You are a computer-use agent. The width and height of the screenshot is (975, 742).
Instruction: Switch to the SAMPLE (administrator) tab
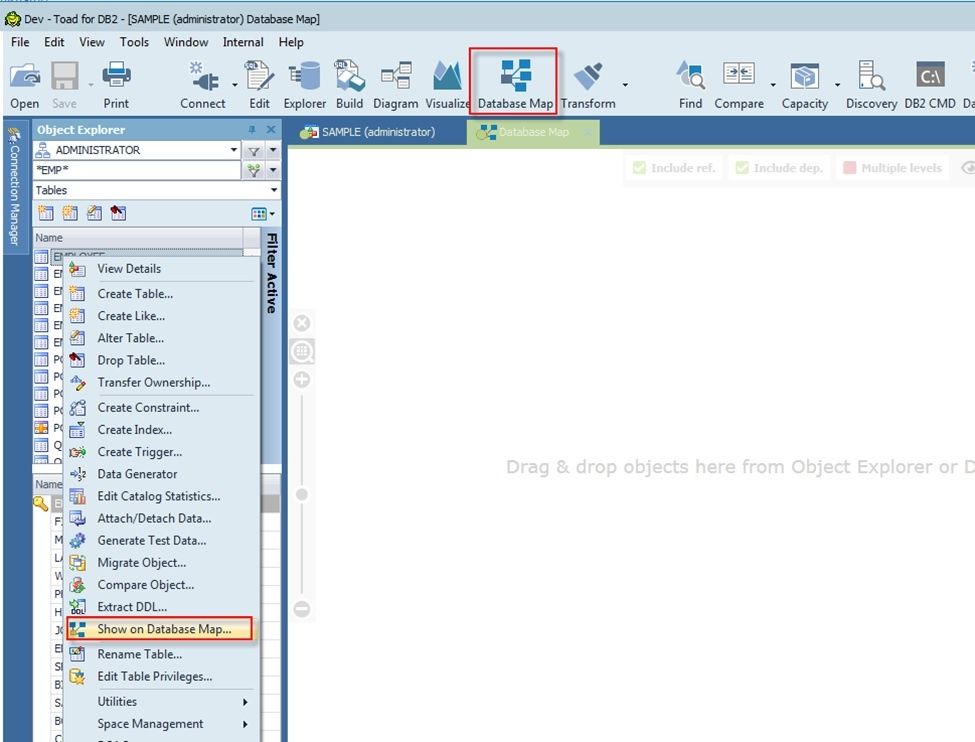coord(368,132)
